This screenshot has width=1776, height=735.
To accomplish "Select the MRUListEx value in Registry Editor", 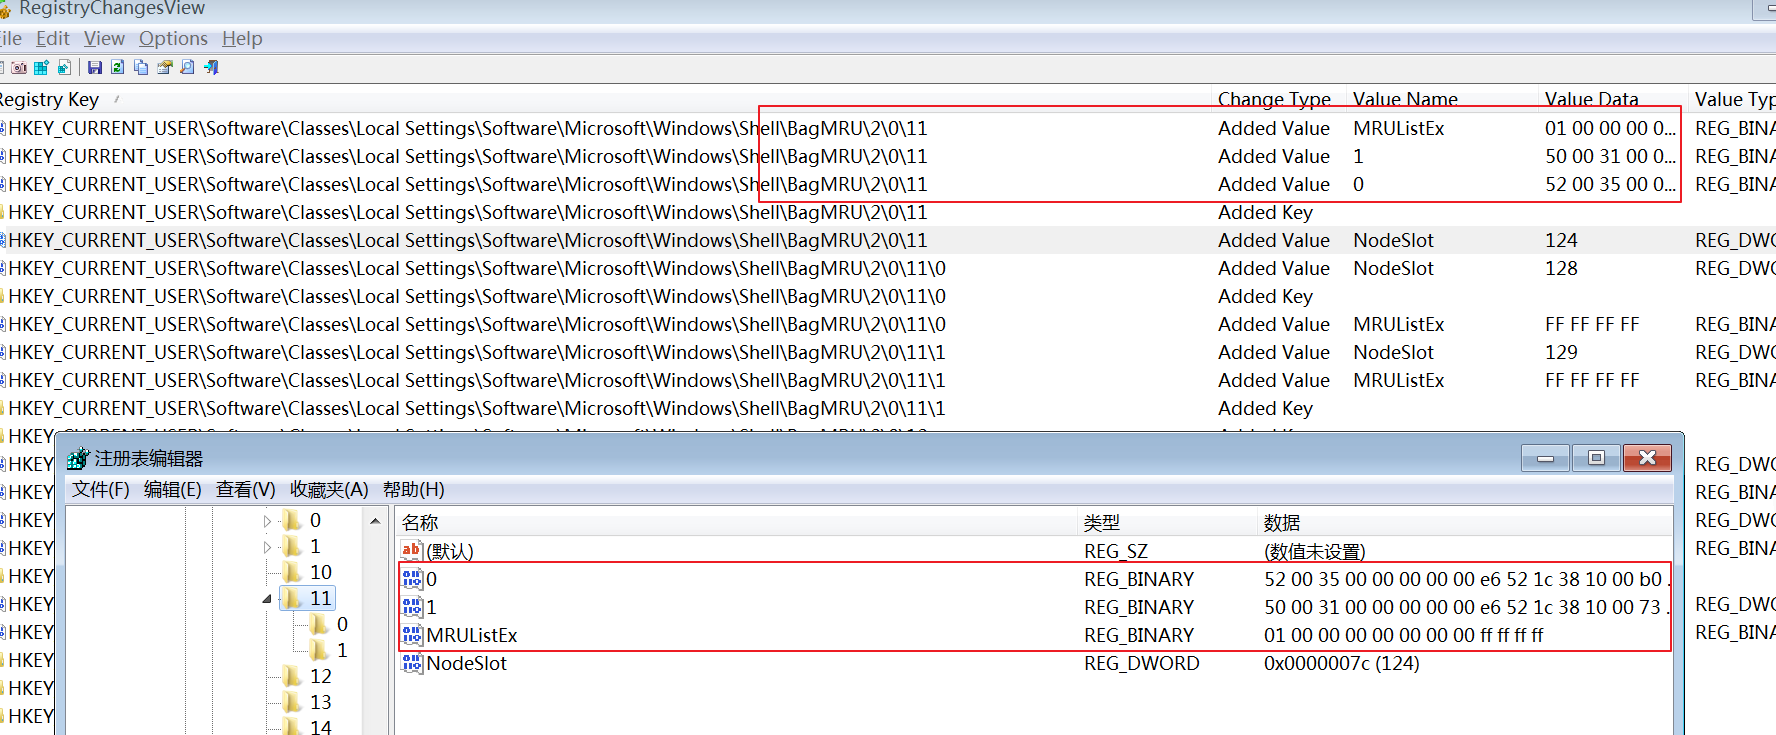I will (x=471, y=635).
